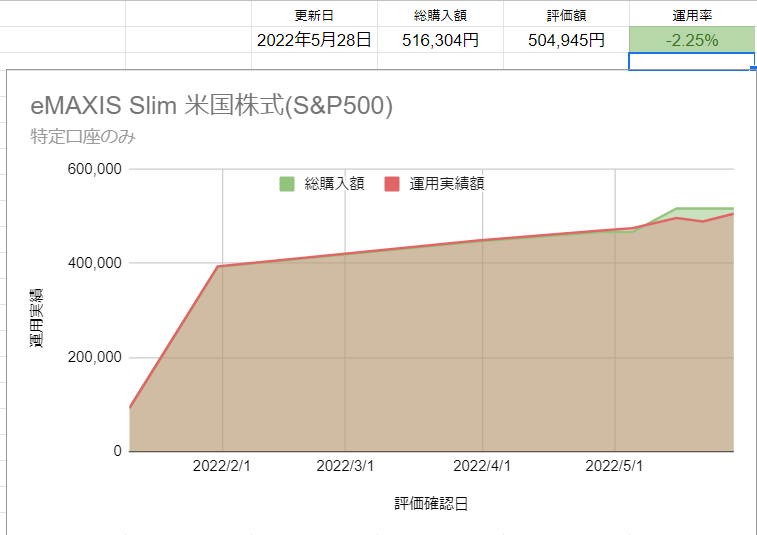Click the 0 y-axis label
This screenshot has height=535, width=757.
pyautogui.click(x=117, y=451)
